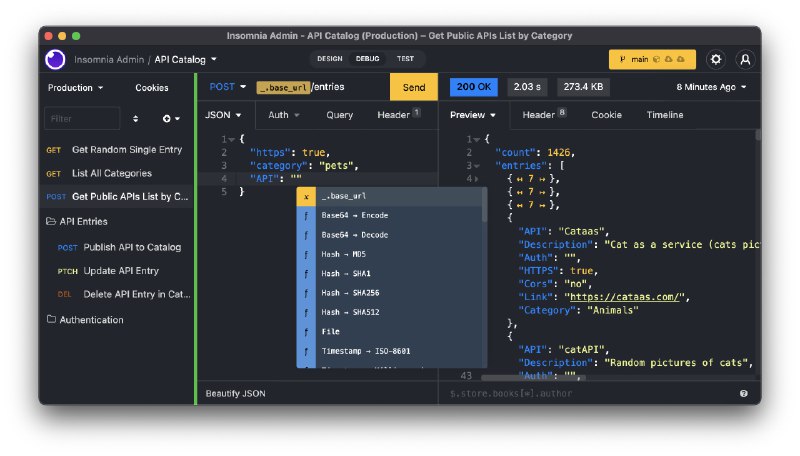Click the function icon beside File
This screenshot has height=456, width=800.
(x=306, y=332)
